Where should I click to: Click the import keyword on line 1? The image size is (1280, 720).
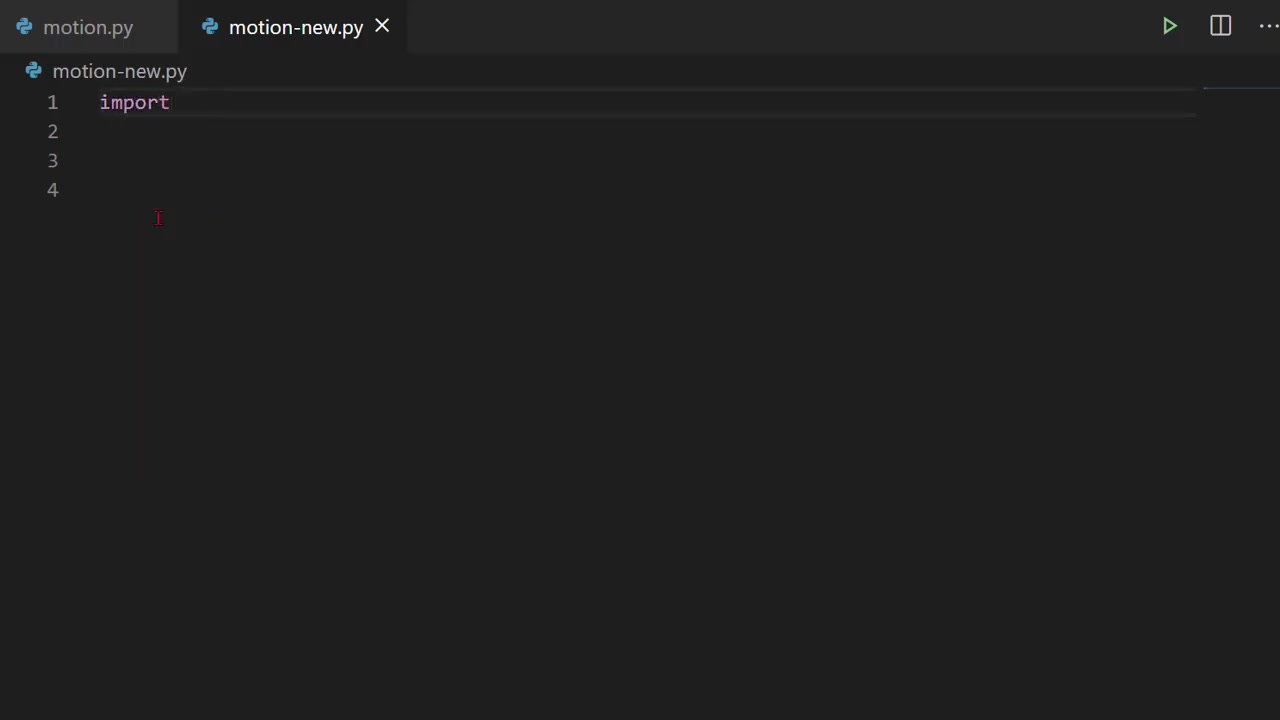pyautogui.click(x=134, y=102)
